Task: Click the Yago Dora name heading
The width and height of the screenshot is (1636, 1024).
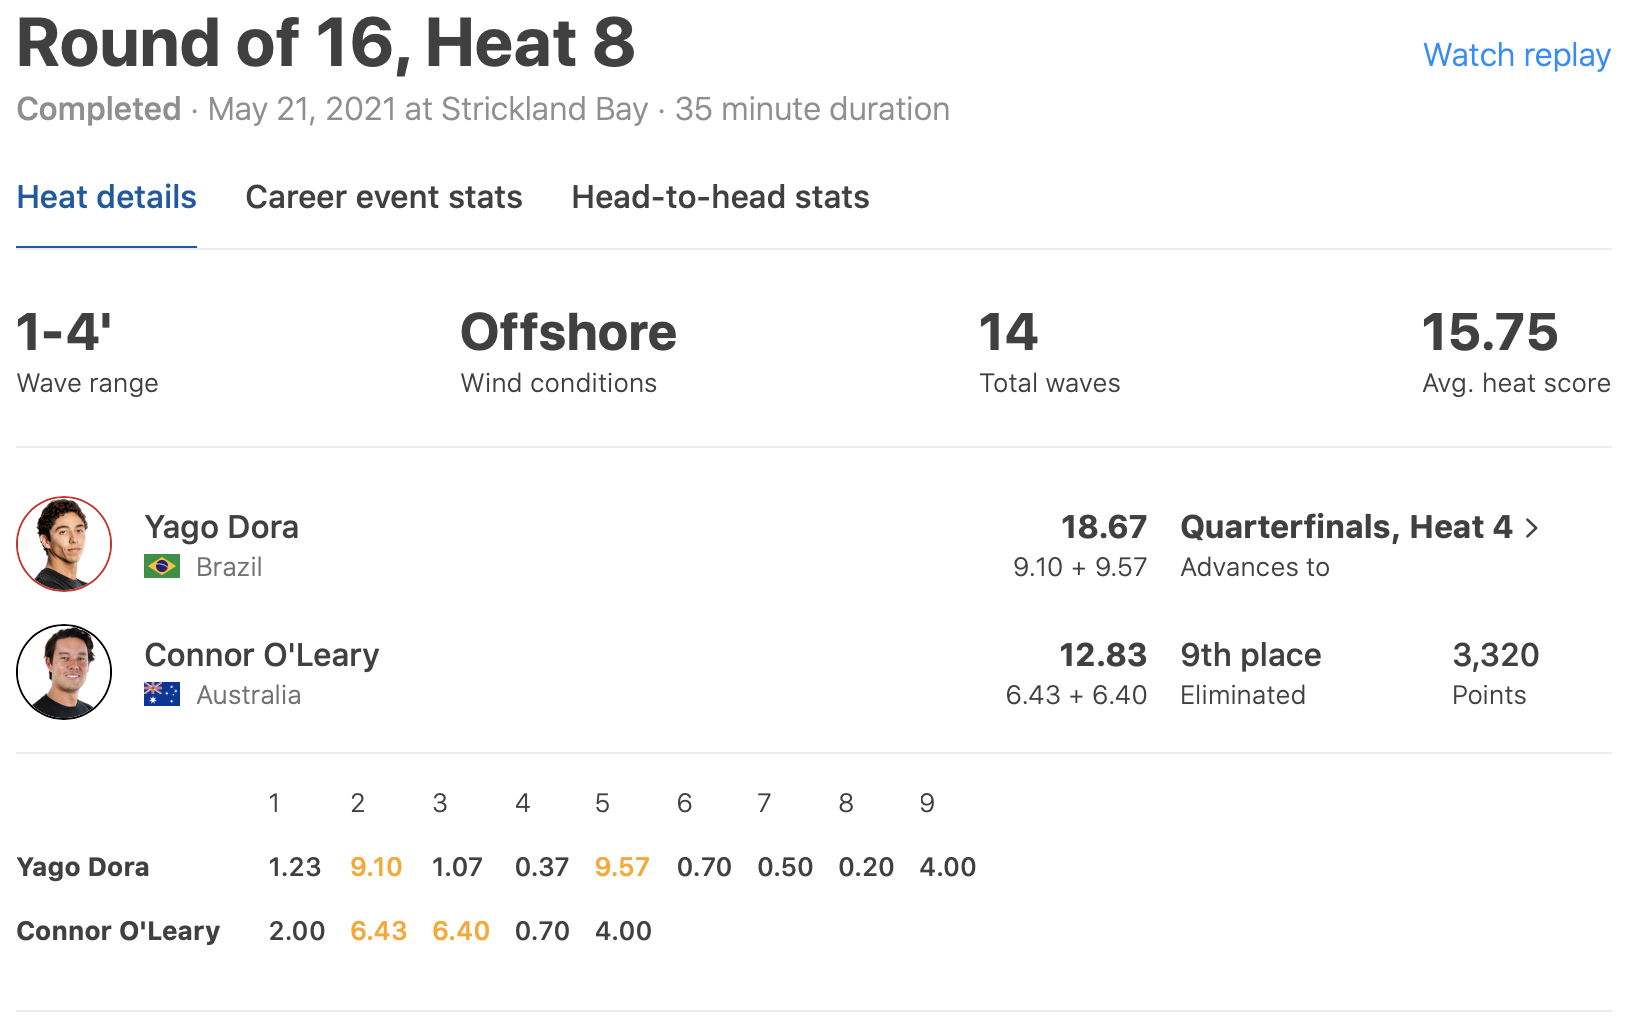Action: tap(222, 527)
